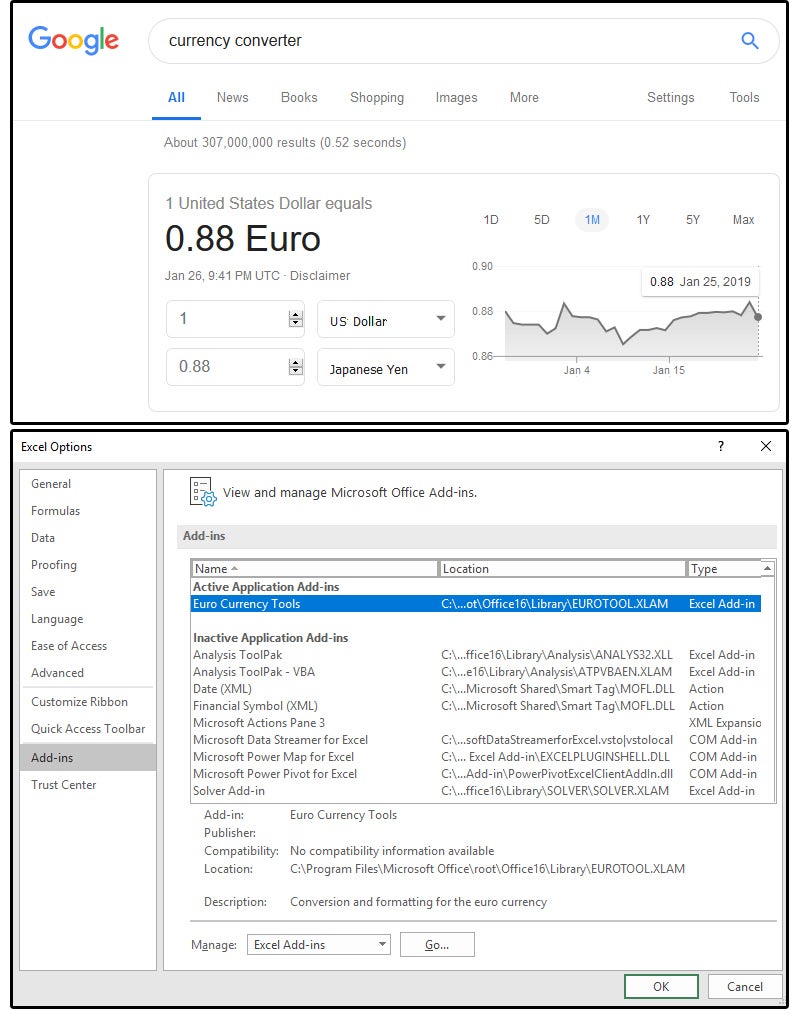Open the Customize Ribbon category
The width and height of the screenshot is (798, 1014).
pyautogui.click(x=87, y=702)
